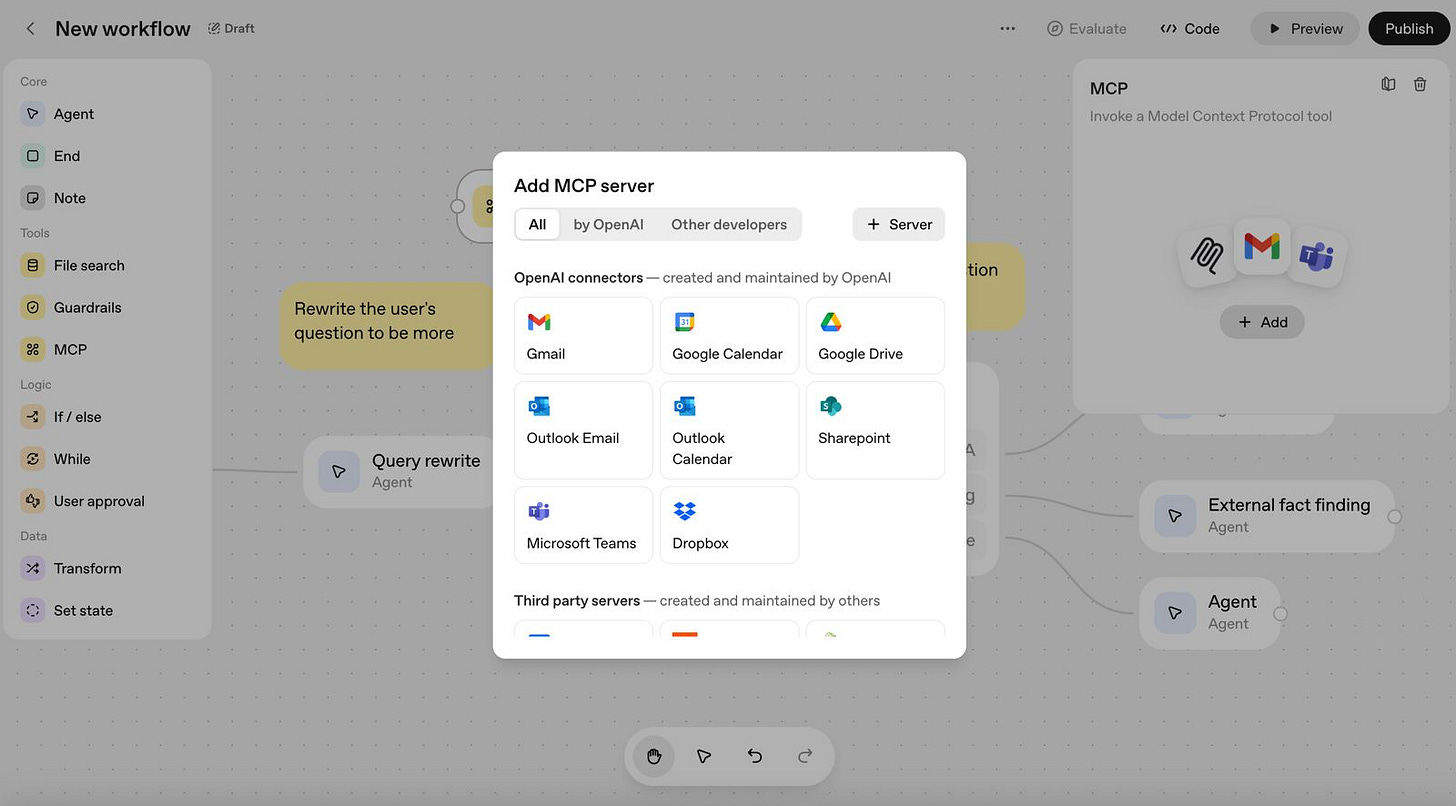This screenshot has width=1456, height=806.
Task: Open the Code view
Action: (x=1190, y=28)
